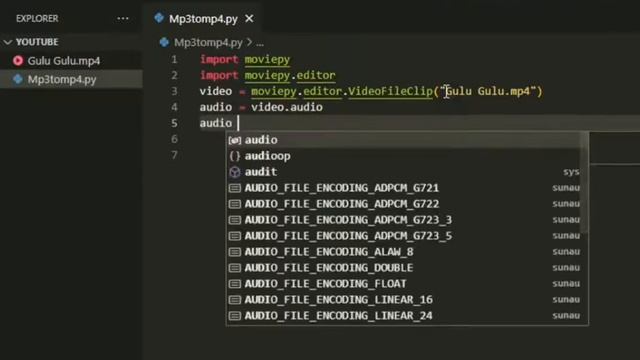The height and width of the screenshot is (360, 640).
Task: Open Gulu Gulu.mp4 in the explorer
Action: [64, 61]
